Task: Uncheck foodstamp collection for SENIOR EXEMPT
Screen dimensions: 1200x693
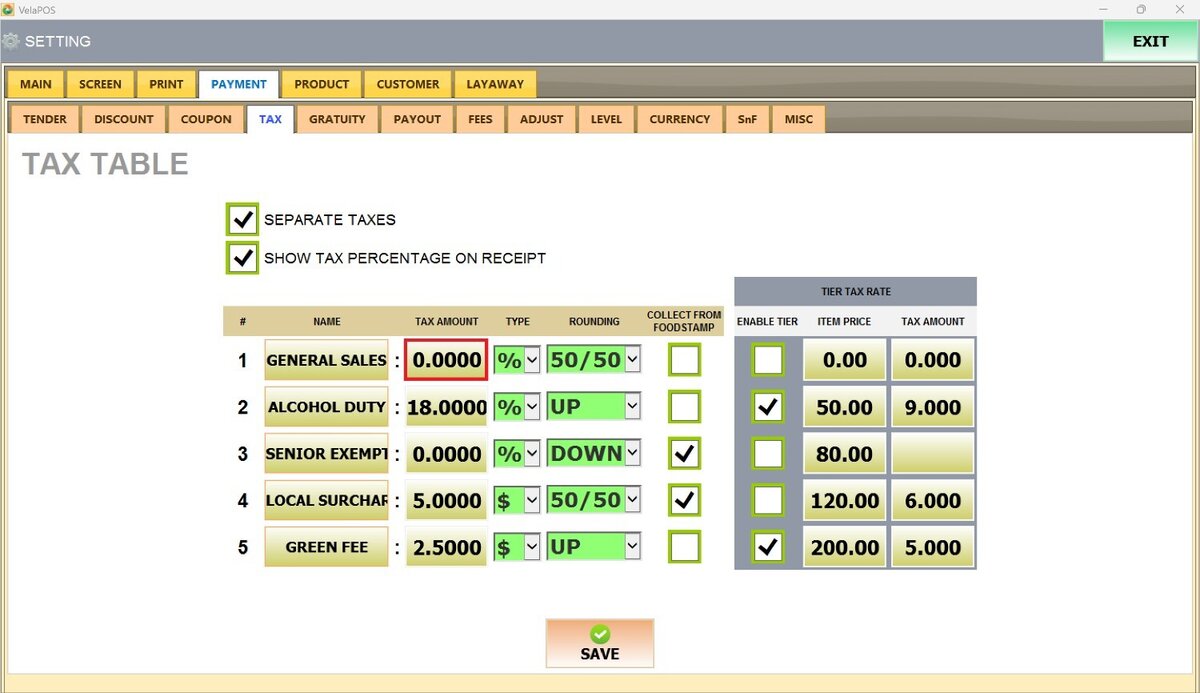Action: point(685,453)
